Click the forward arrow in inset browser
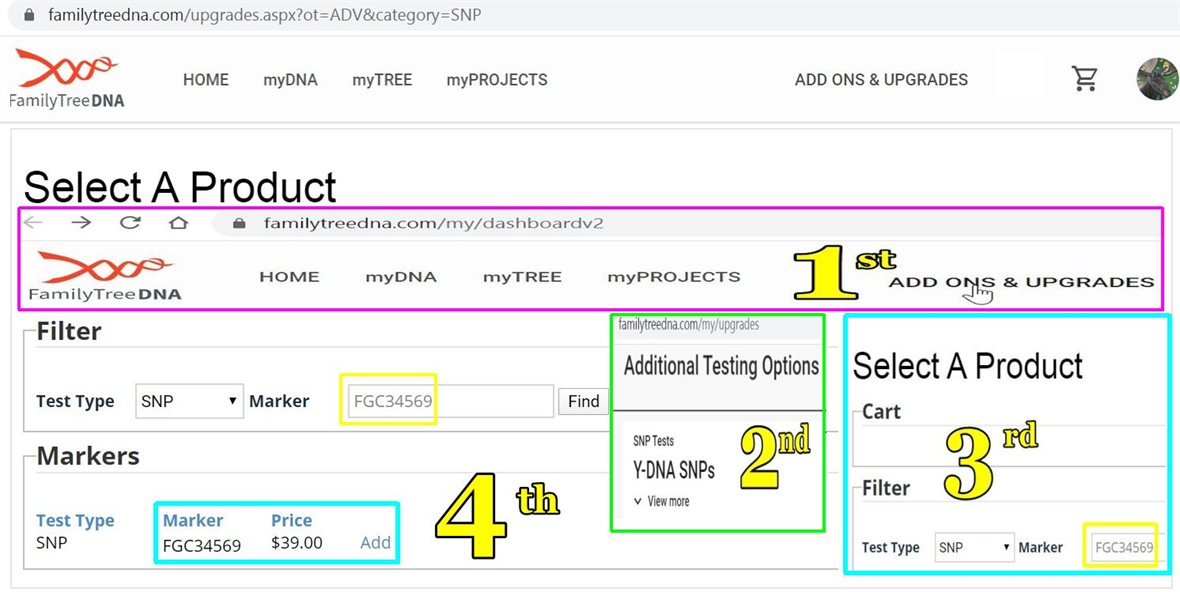The height and width of the screenshot is (592, 1180). [x=81, y=223]
